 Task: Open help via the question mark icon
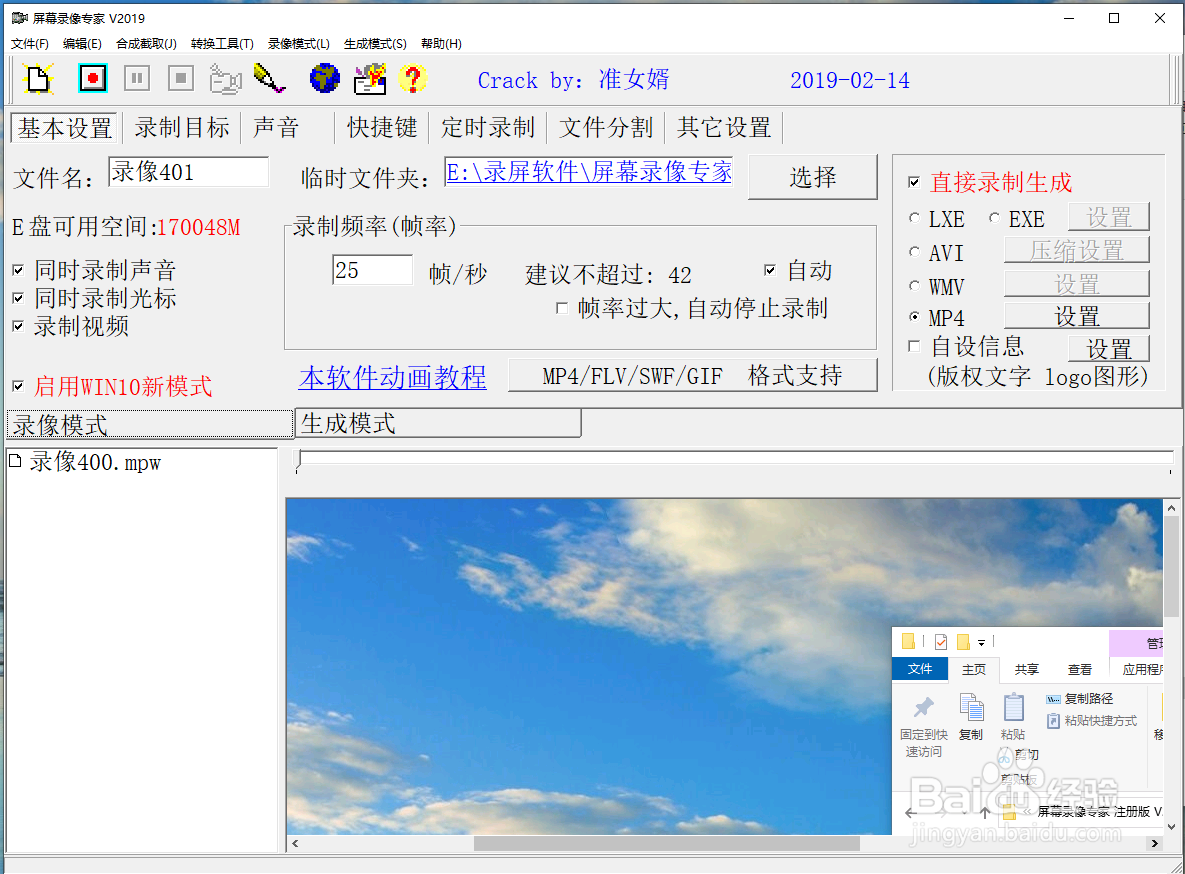413,78
